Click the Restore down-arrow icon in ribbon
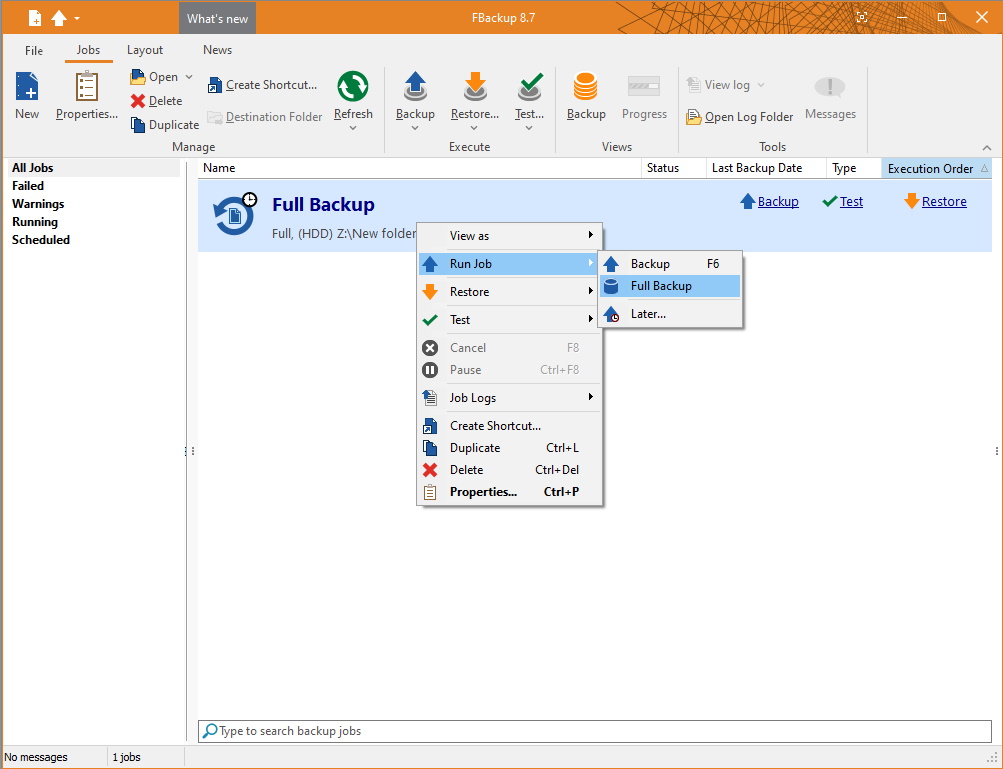 point(475,86)
